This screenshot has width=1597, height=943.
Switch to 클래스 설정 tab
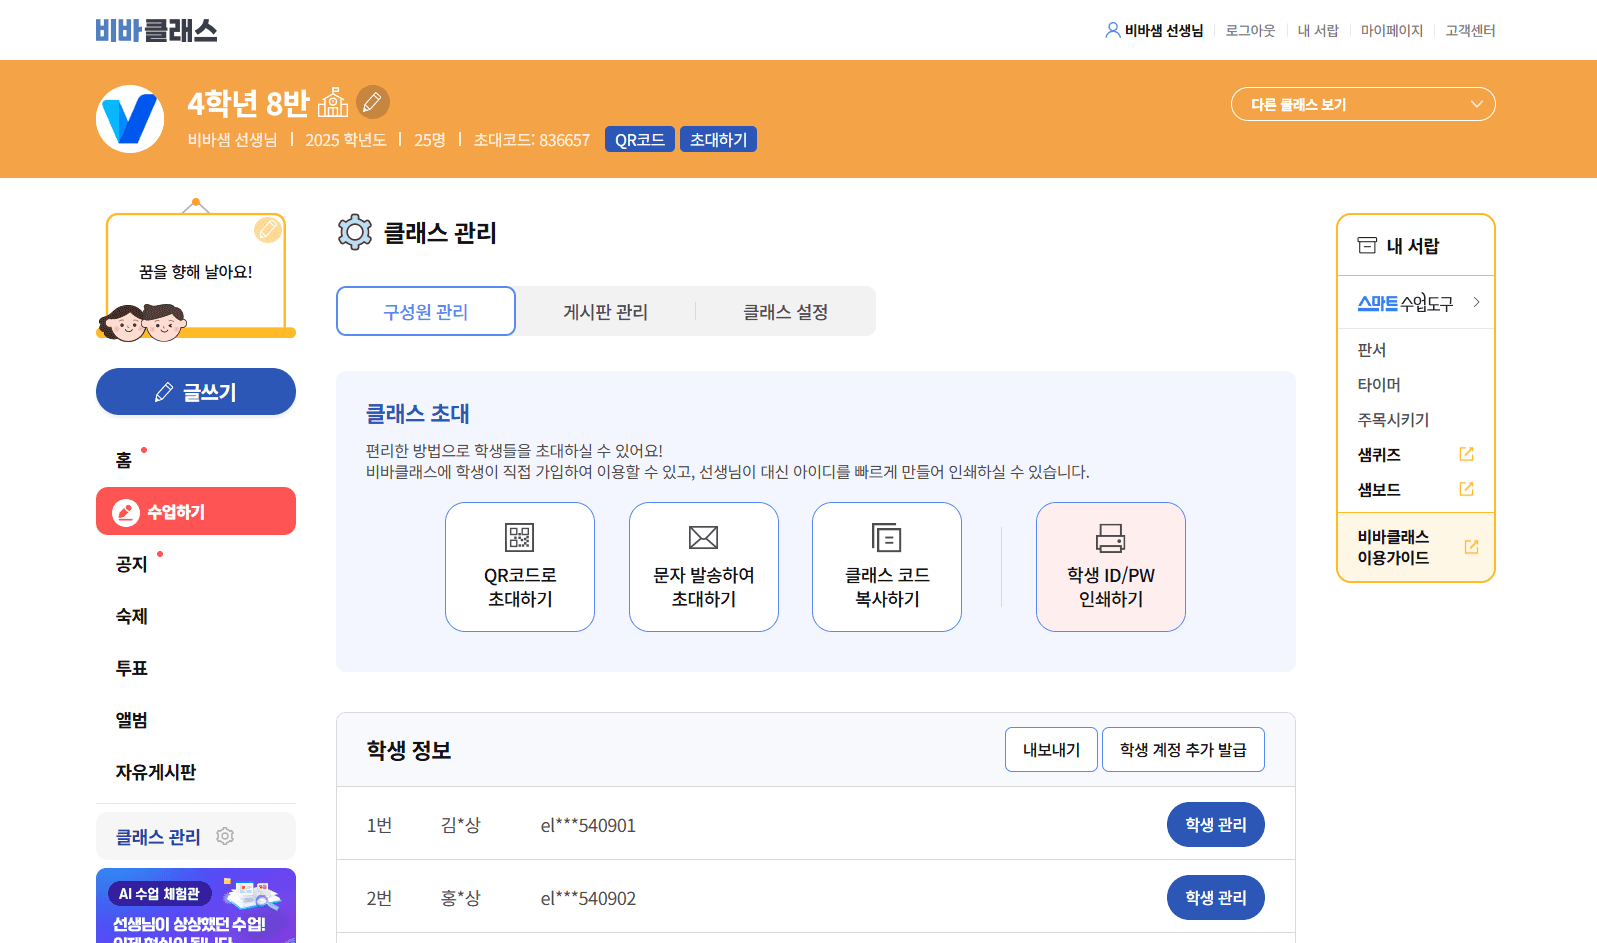click(x=786, y=311)
